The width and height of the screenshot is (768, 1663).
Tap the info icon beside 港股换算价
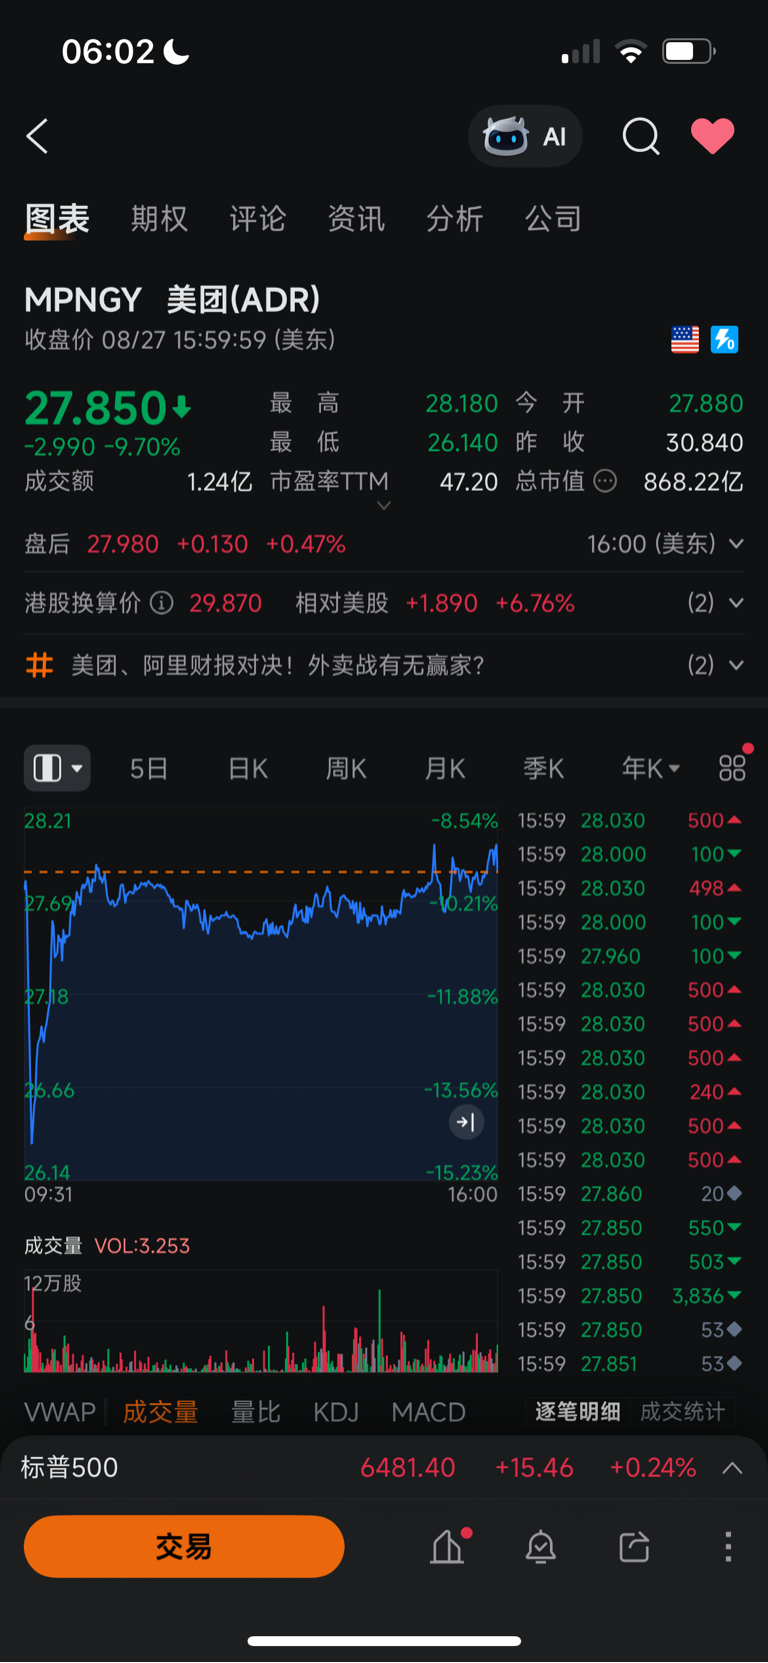click(x=161, y=603)
